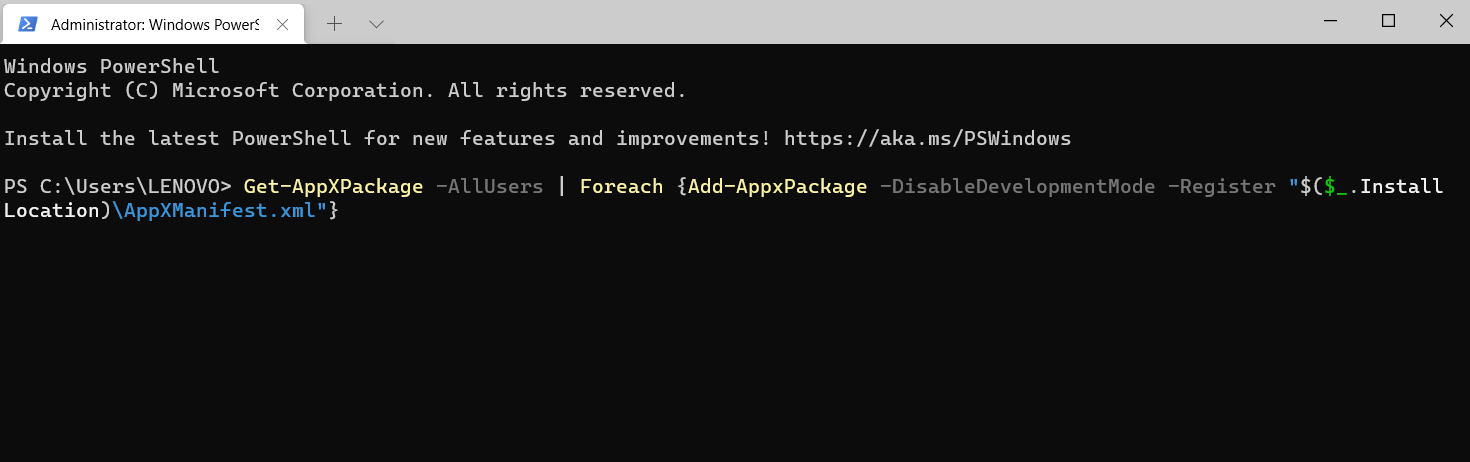Maximize the terminal window
This screenshot has height=462, width=1470.
point(1388,21)
